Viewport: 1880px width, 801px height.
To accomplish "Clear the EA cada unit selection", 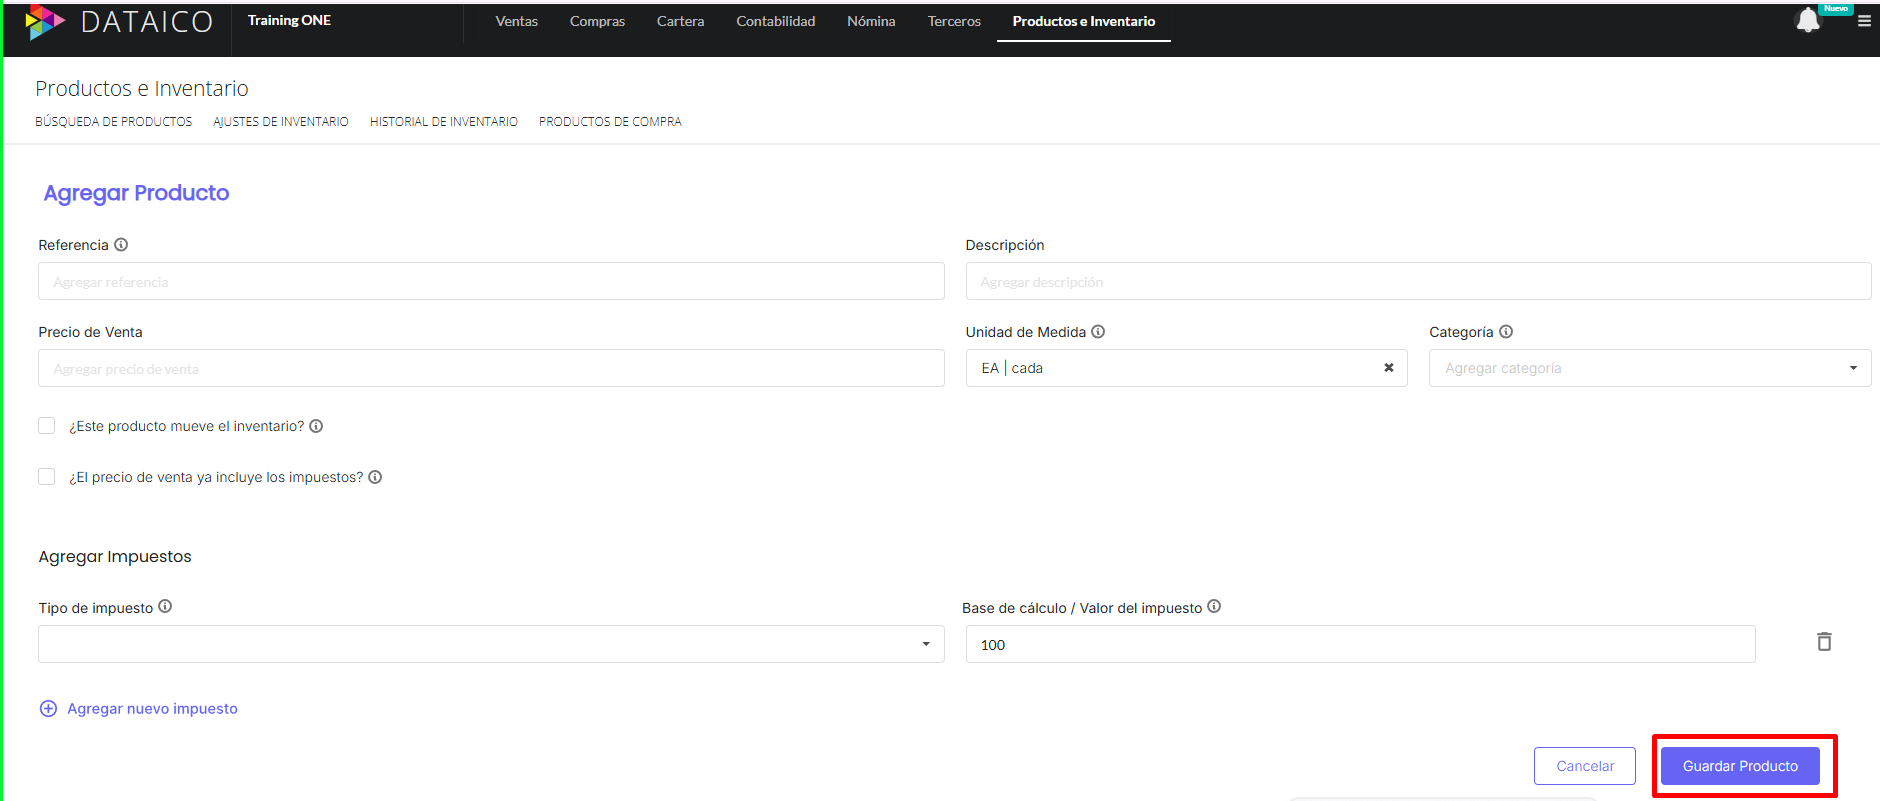I will (1388, 368).
